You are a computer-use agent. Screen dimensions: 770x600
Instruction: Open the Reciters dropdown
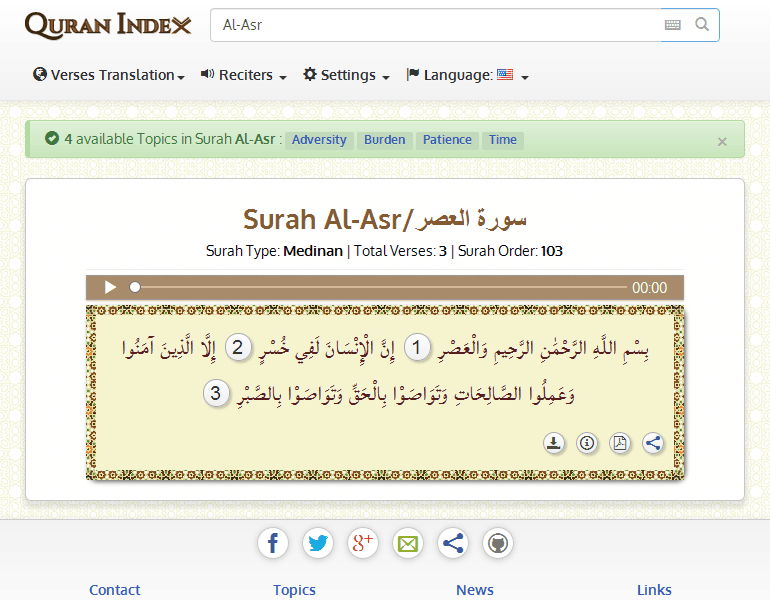coord(244,75)
